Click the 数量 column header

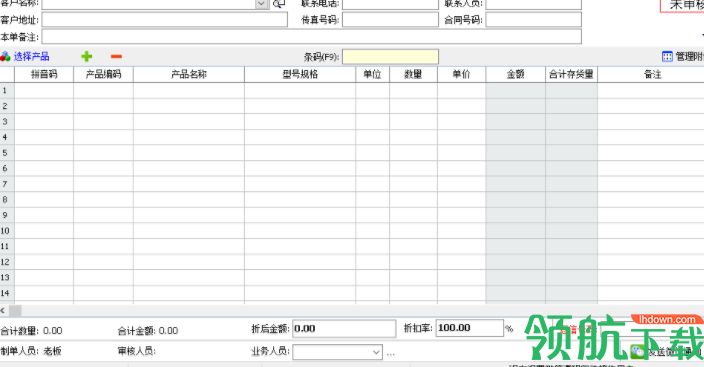(x=413, y=74)
